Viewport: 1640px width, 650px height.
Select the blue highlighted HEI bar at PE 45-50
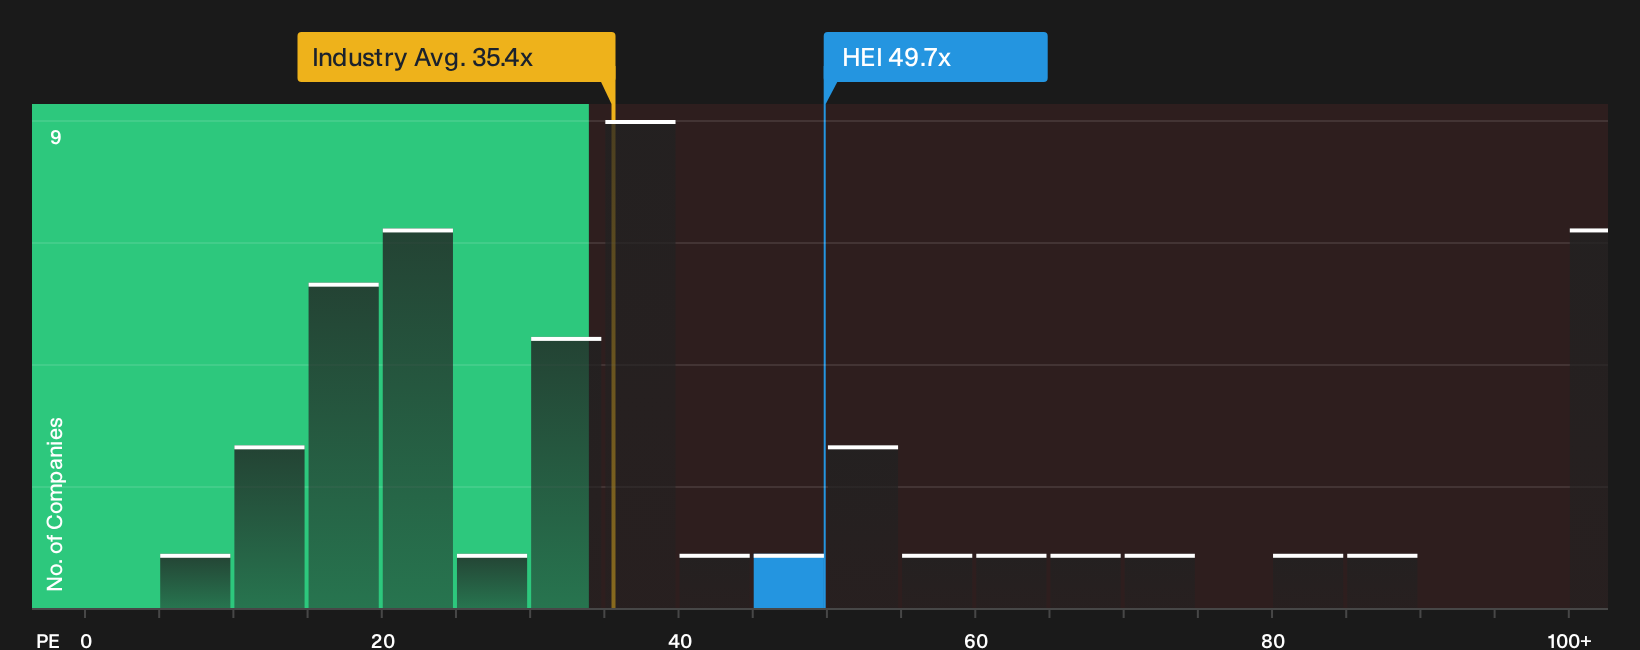(x=789, y=581)
